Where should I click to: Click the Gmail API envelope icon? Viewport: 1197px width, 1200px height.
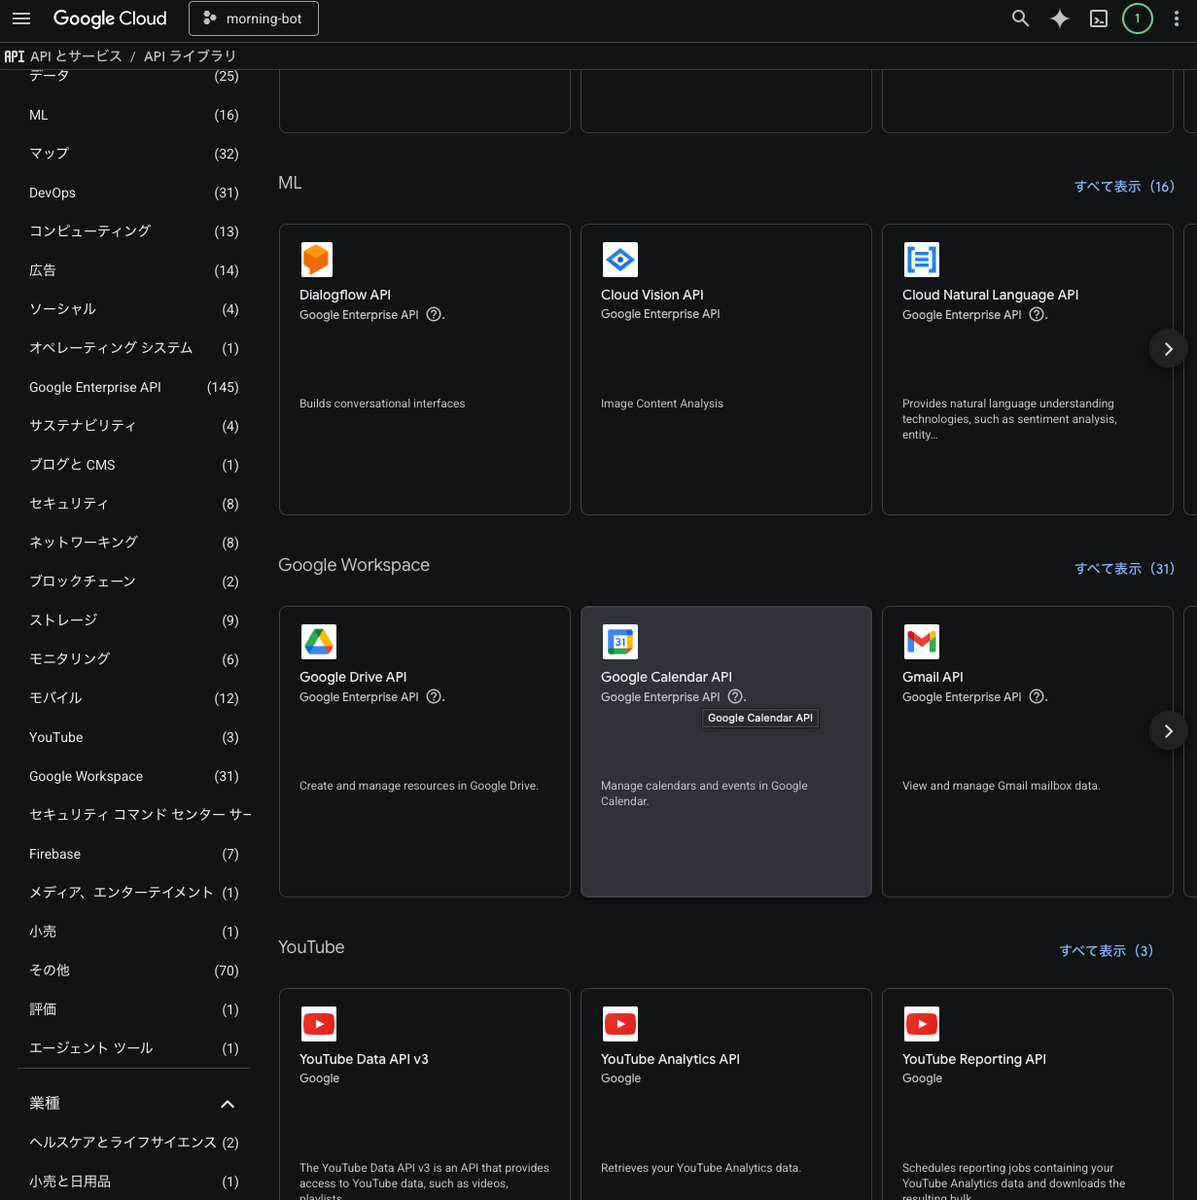click(921, 641)
